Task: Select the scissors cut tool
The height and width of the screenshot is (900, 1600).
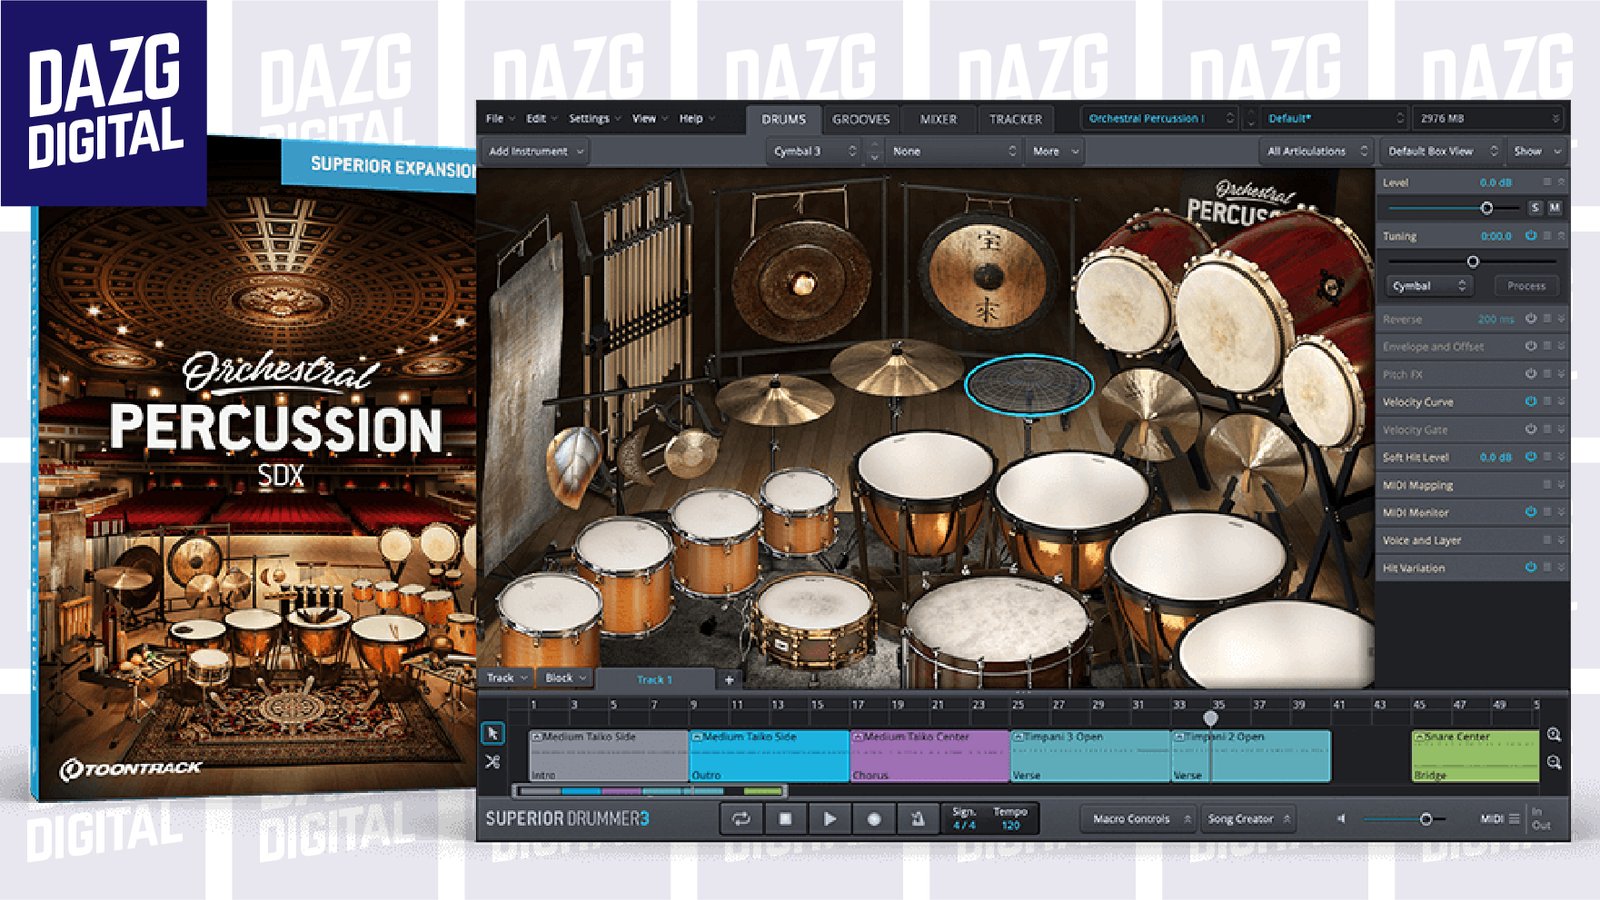Action: click(492, 762)
